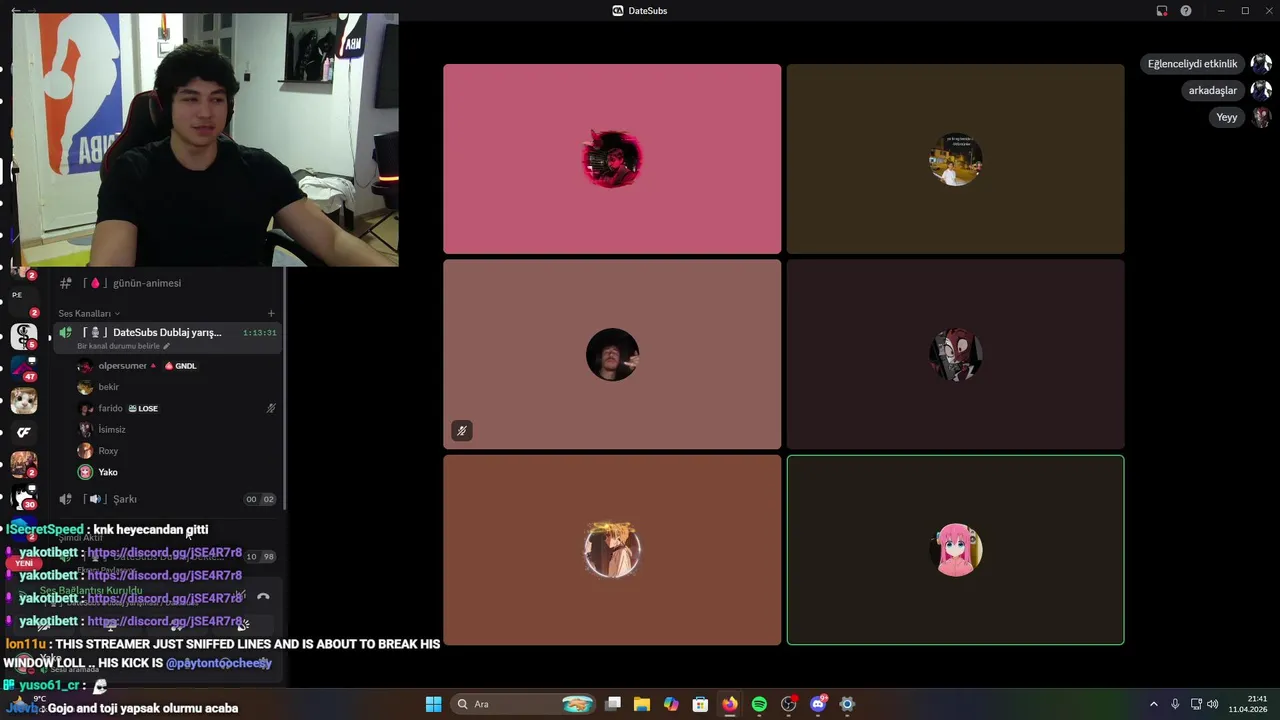
Task: Open the server icon with 30 badge
Action: 24,497
